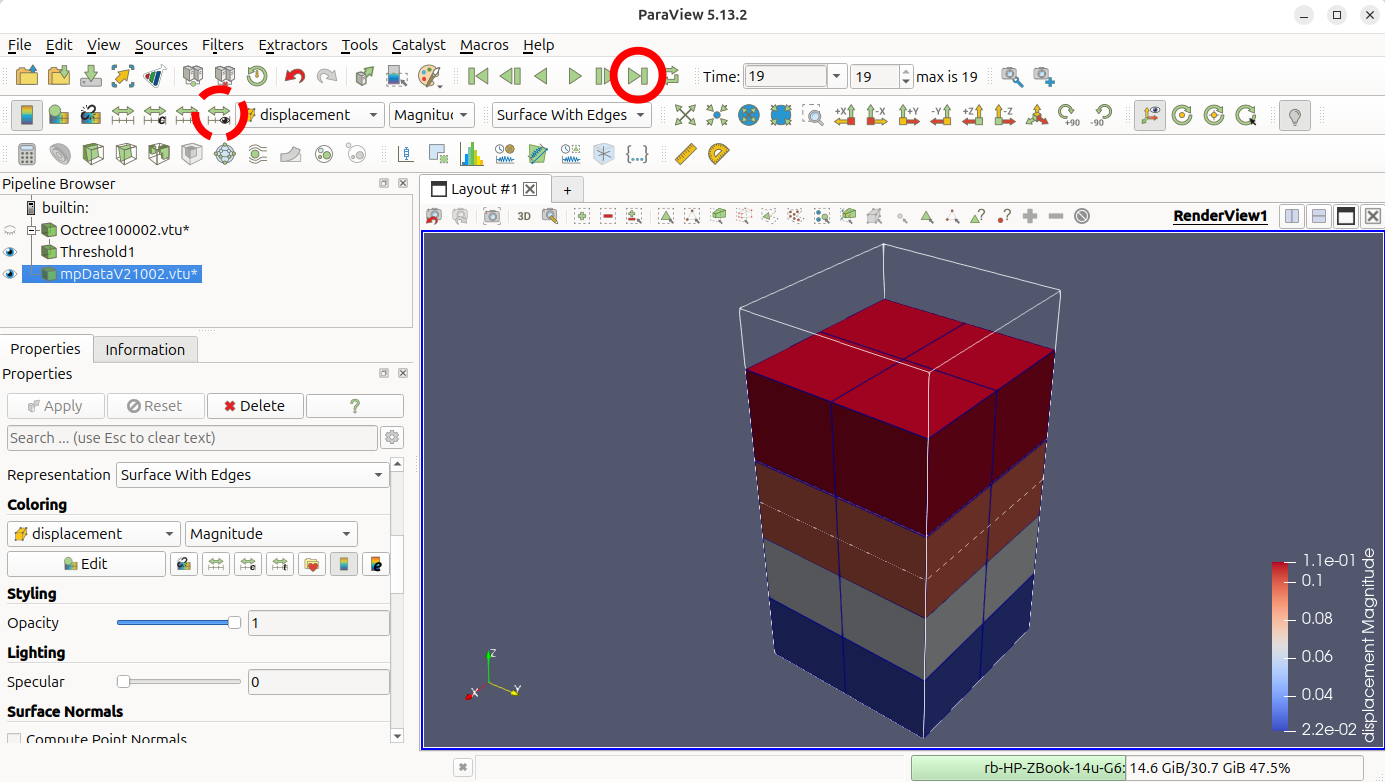Split RenderView1 vertically

click(x=1319, y=216)
